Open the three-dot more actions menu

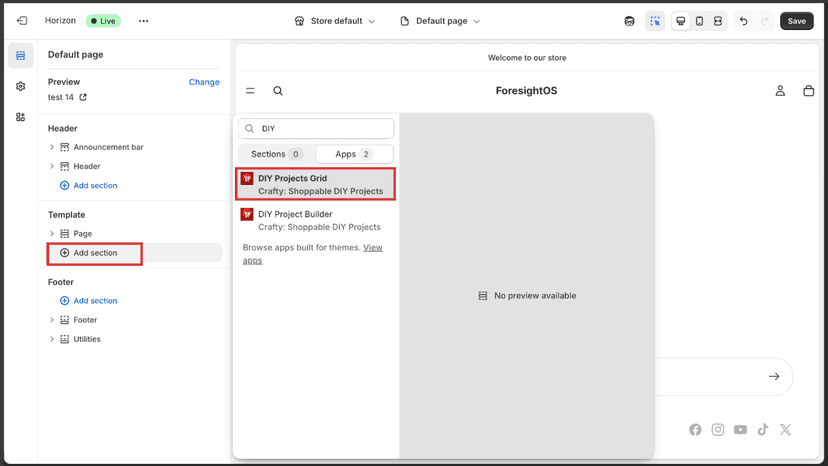pyautogui.click(x=144, y=21)
